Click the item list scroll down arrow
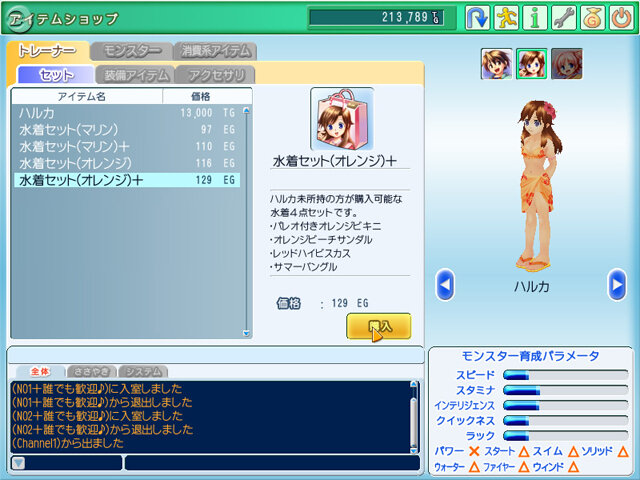This screenshot has height=480, width=640. coord(246,333)
